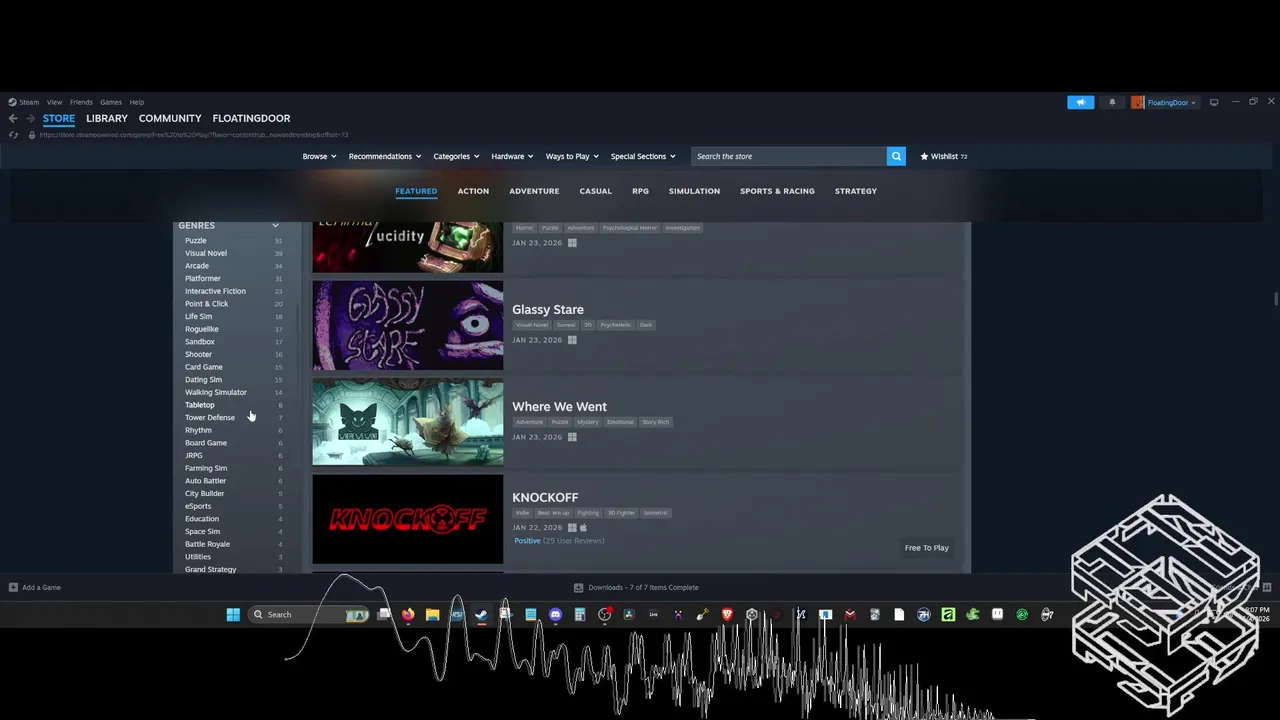The image size is (1280, 720).
Task: Go forward with the navigation arrow
Action: (x=29, y=118)
